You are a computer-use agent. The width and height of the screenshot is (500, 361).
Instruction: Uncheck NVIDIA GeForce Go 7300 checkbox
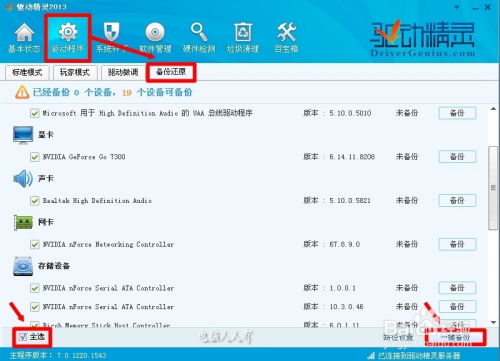coord(35,157)
